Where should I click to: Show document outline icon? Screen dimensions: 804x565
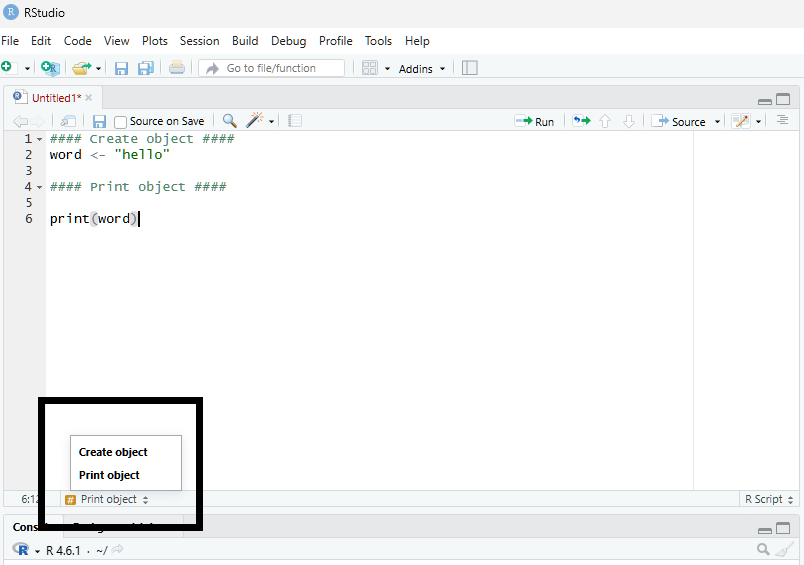pos(782,120)
